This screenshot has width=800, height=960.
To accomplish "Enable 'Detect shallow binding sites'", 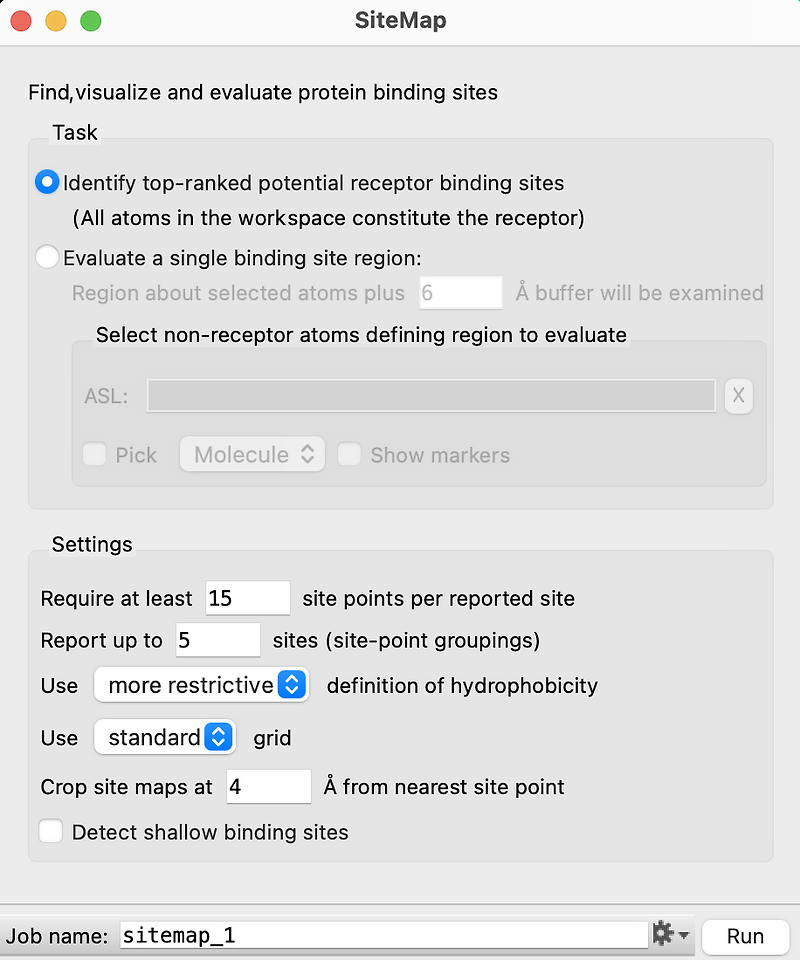I will [x=51, y=831].
